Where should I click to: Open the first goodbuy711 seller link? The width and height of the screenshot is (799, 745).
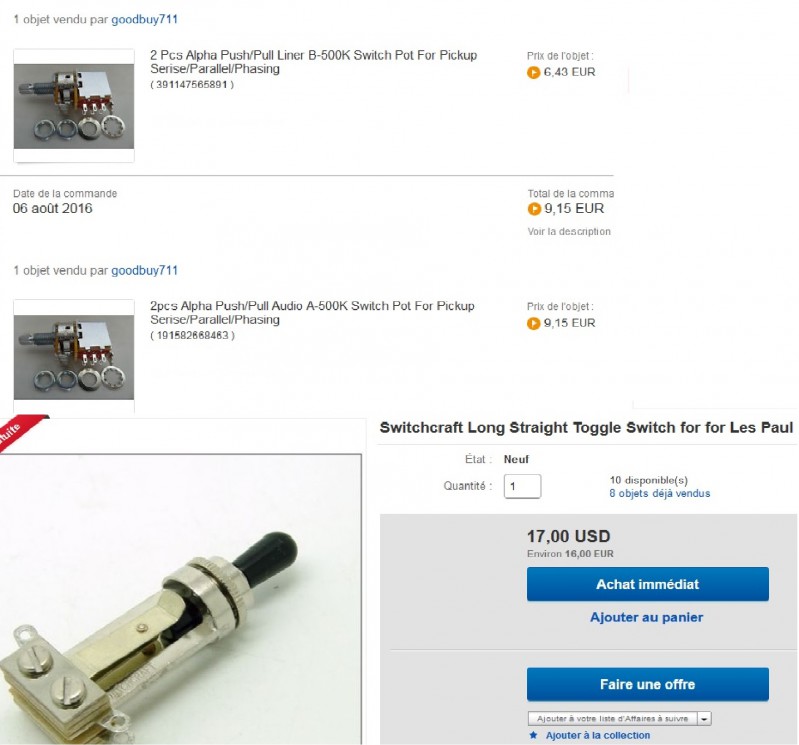145,19
